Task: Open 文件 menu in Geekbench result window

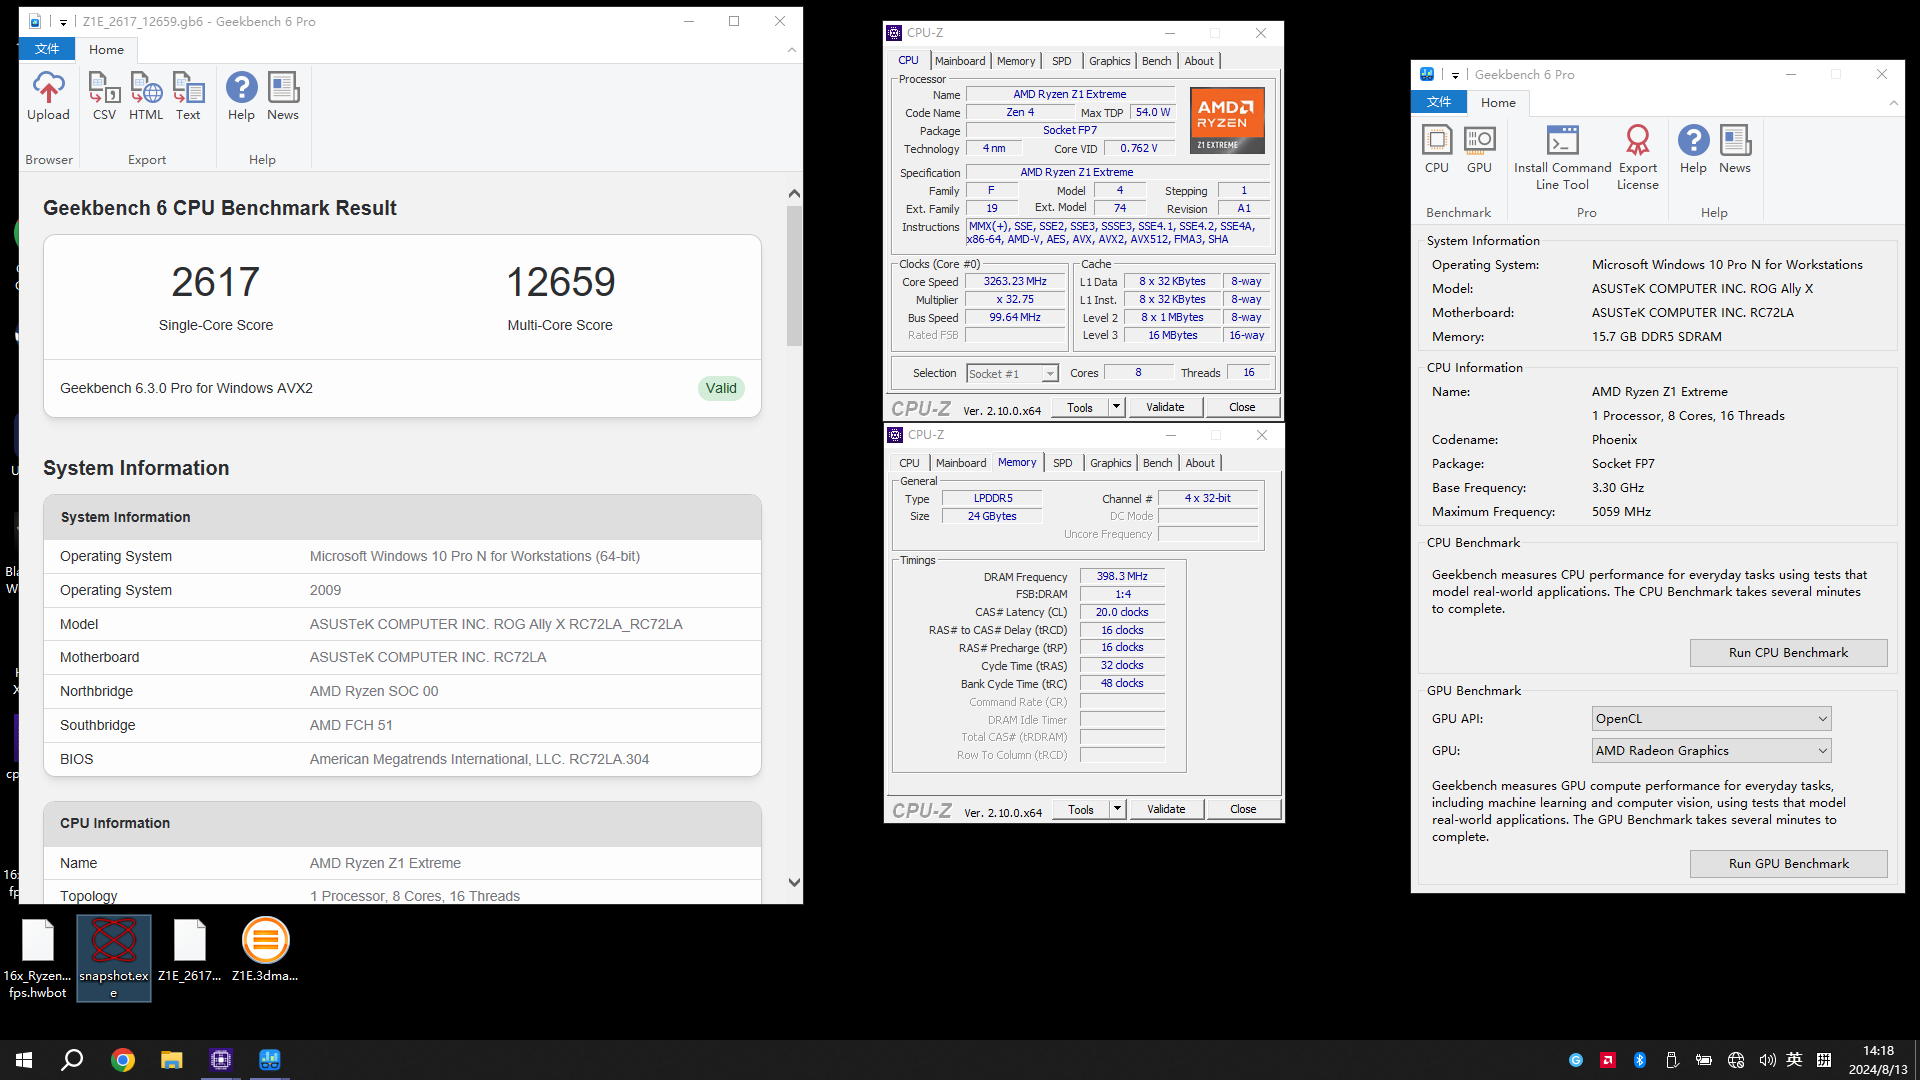Action: (x=47, y=49)
